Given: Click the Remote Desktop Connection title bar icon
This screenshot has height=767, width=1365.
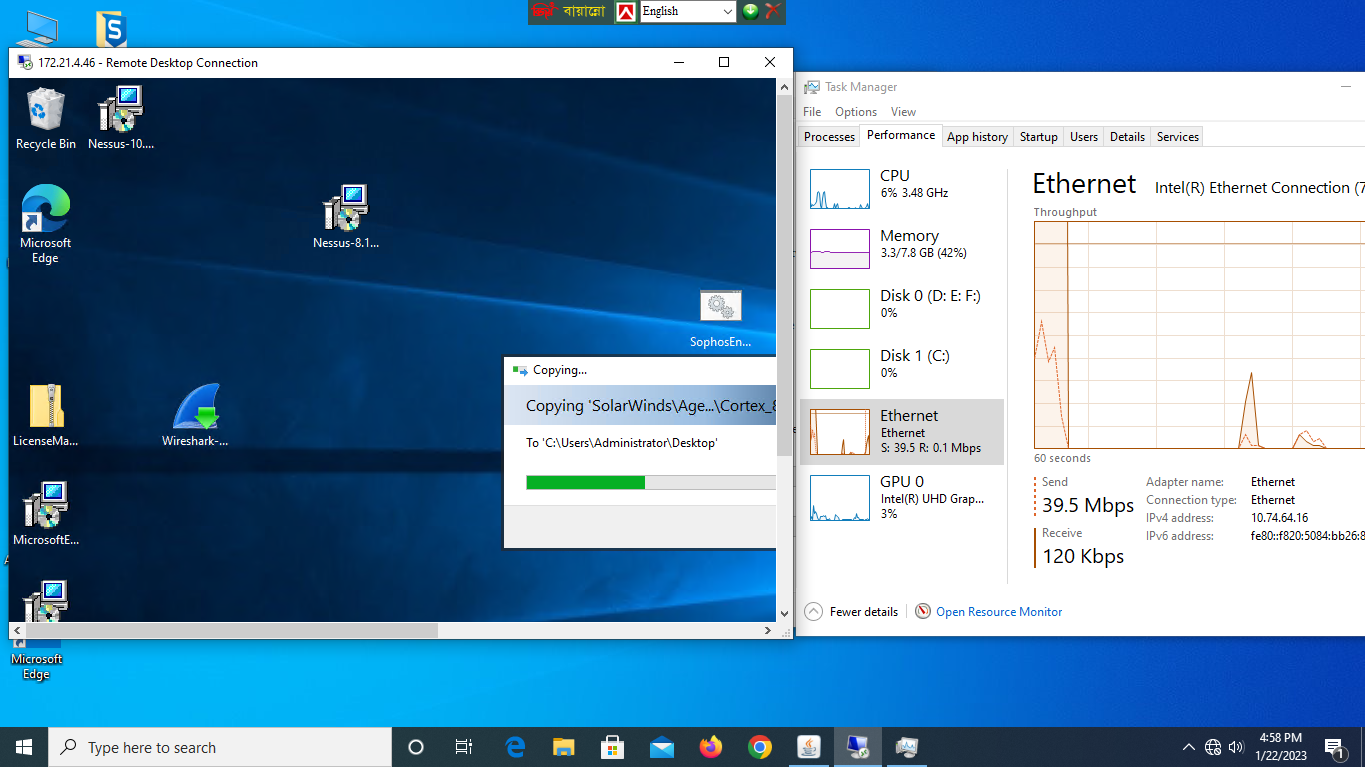Looking at the screenshot, I should click(x=25, y=62).
